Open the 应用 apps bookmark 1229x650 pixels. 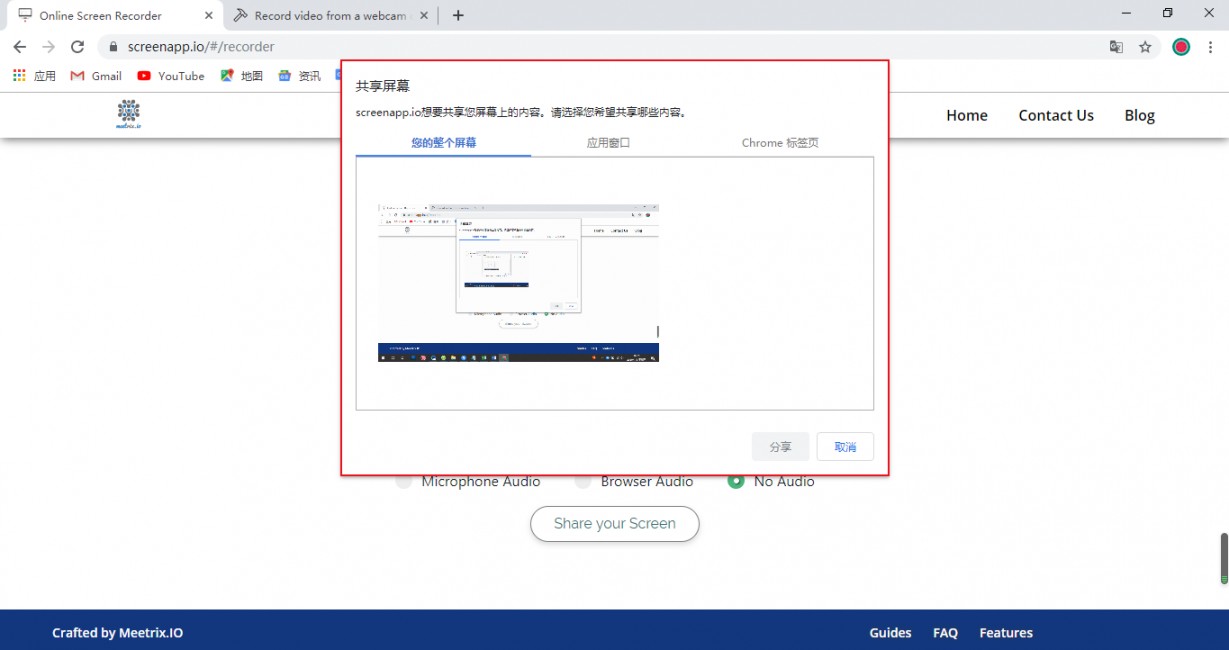(34, 76)
